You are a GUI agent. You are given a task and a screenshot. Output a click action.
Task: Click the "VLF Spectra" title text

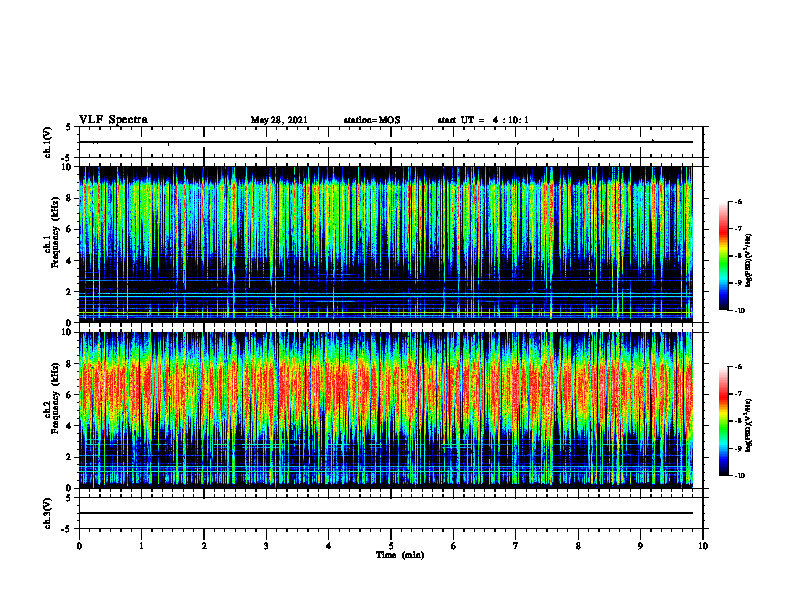point(113,120)
